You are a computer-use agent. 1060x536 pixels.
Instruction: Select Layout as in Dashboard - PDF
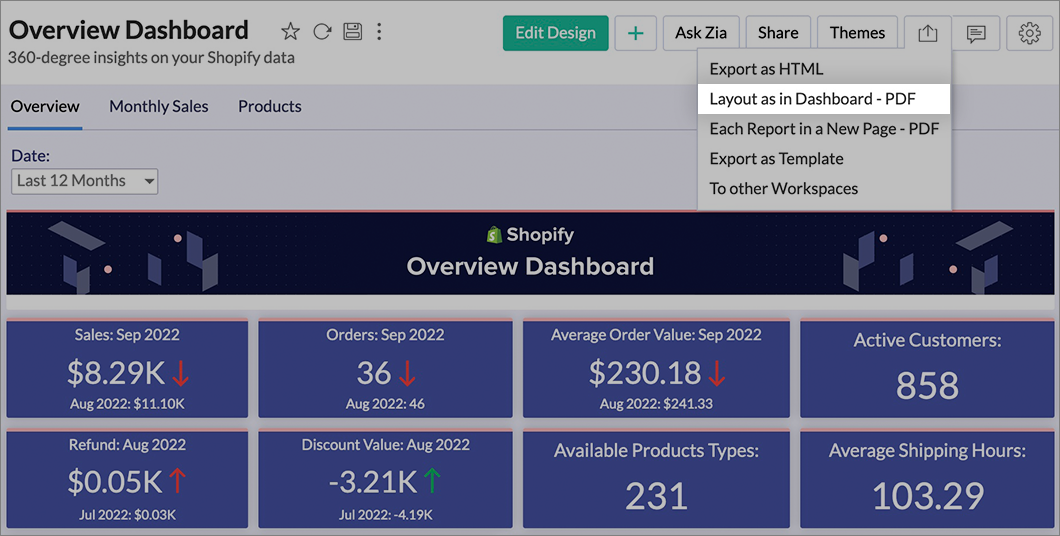(824, 99)
